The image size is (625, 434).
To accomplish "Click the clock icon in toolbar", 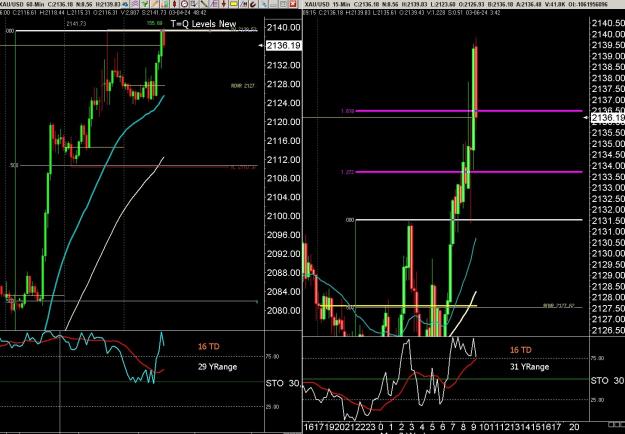I will click(185, 4).
